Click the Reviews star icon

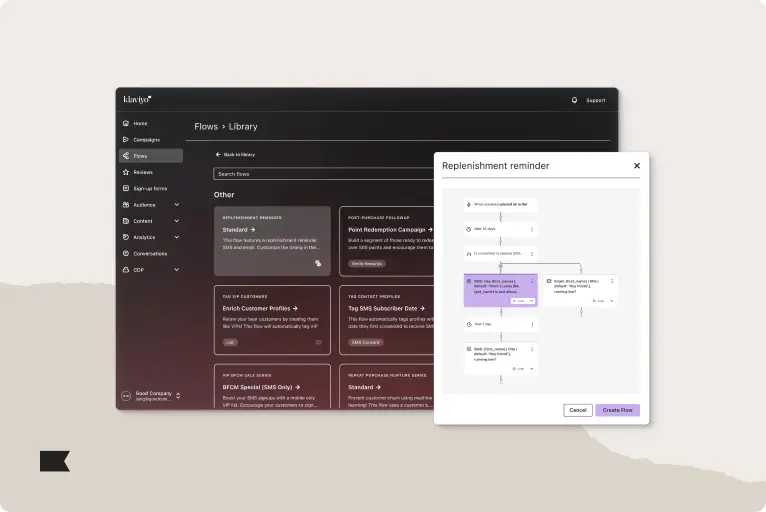pos(126,172)
